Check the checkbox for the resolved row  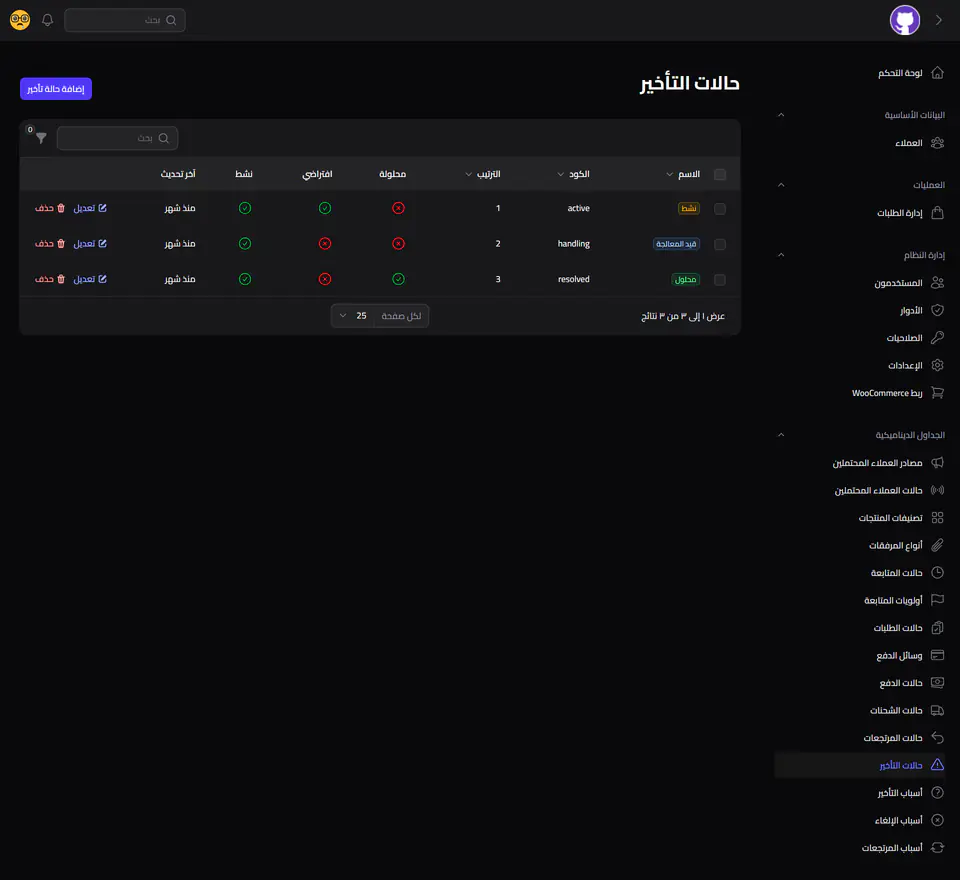720,280
